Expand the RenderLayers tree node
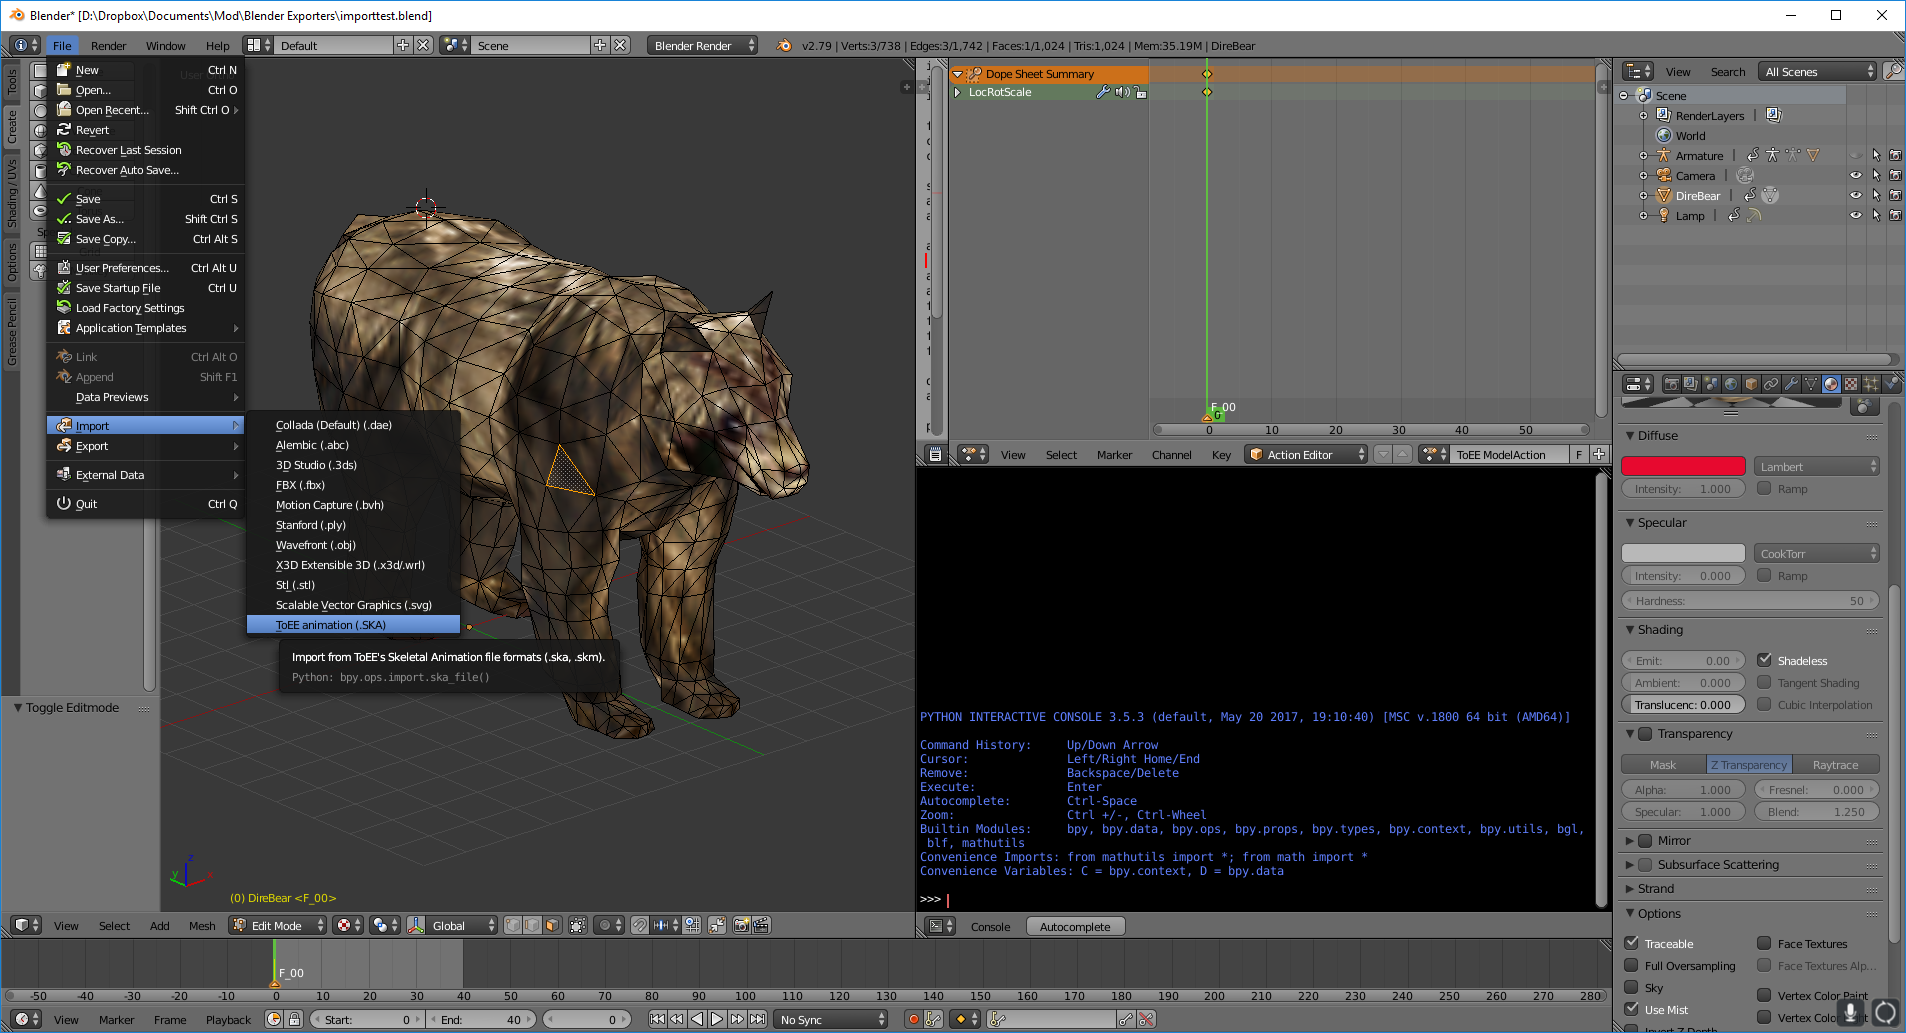The height and width of the screenshot is (1033, 1906). coord(1643,116)
